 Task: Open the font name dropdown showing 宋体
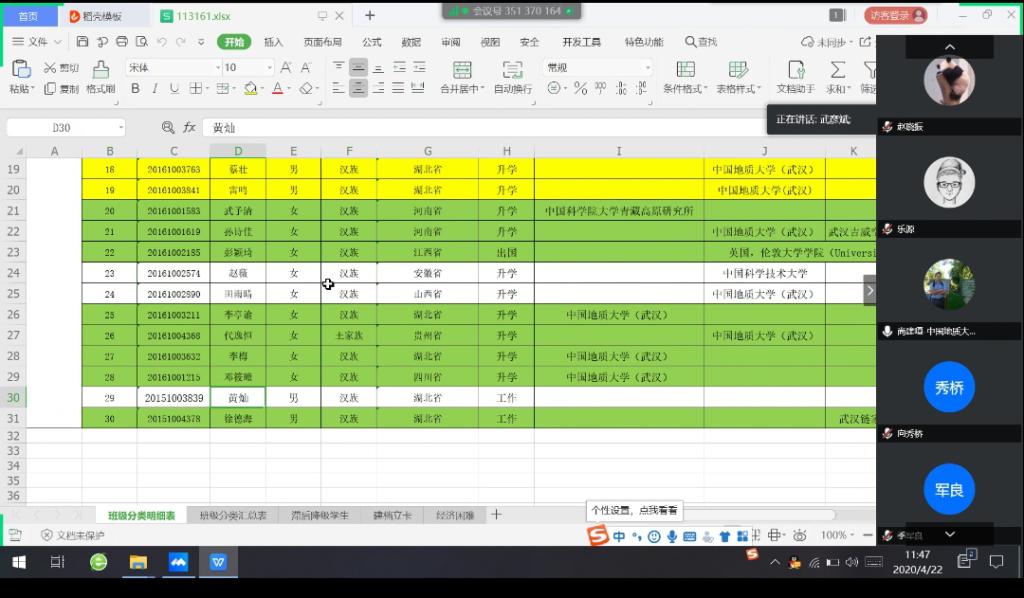170,68
